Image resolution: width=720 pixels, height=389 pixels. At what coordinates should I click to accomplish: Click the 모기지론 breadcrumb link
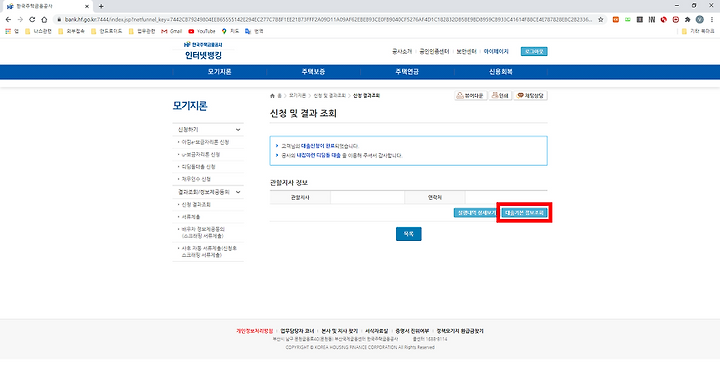click(298, 96)
